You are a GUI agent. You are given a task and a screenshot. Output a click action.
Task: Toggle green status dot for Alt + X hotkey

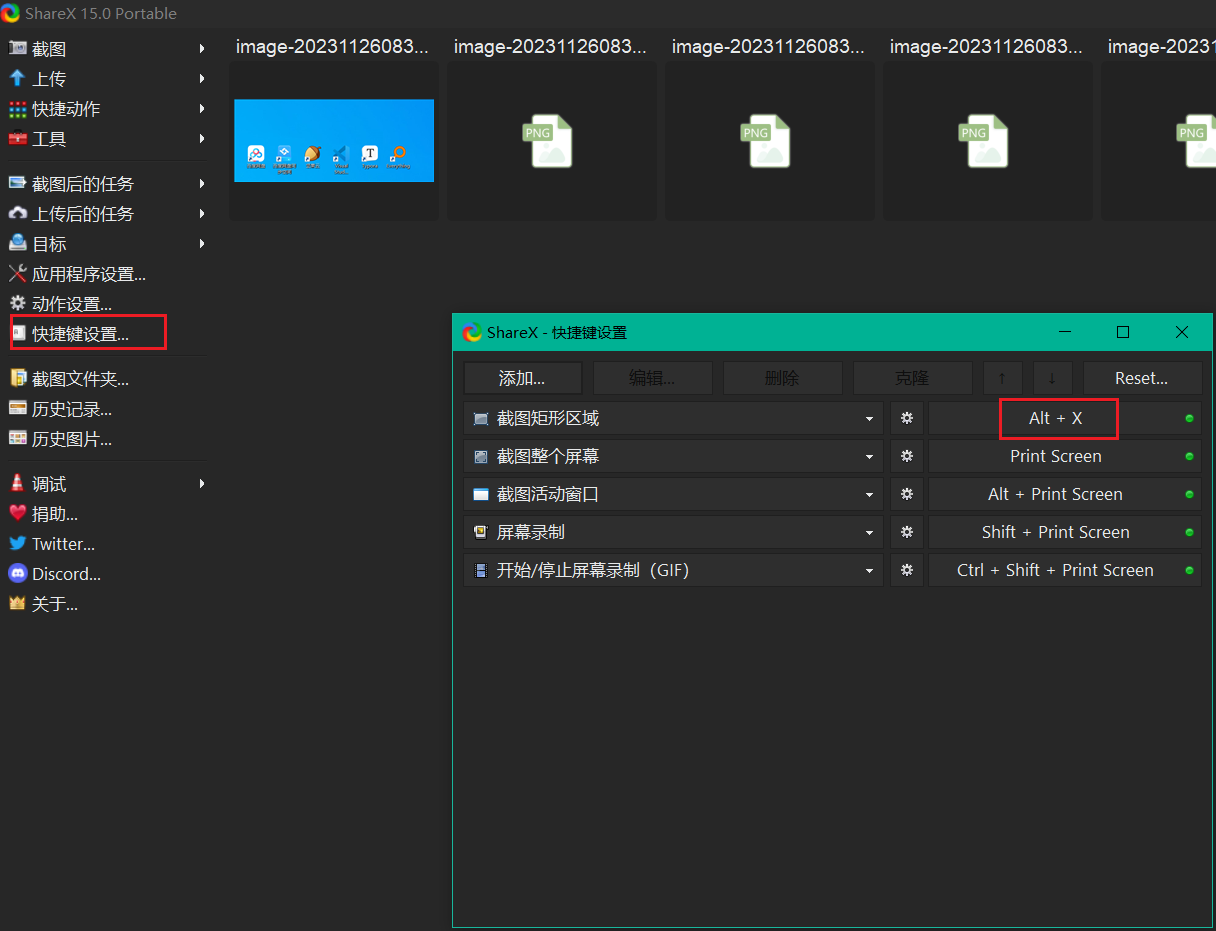coord(1189,418)
